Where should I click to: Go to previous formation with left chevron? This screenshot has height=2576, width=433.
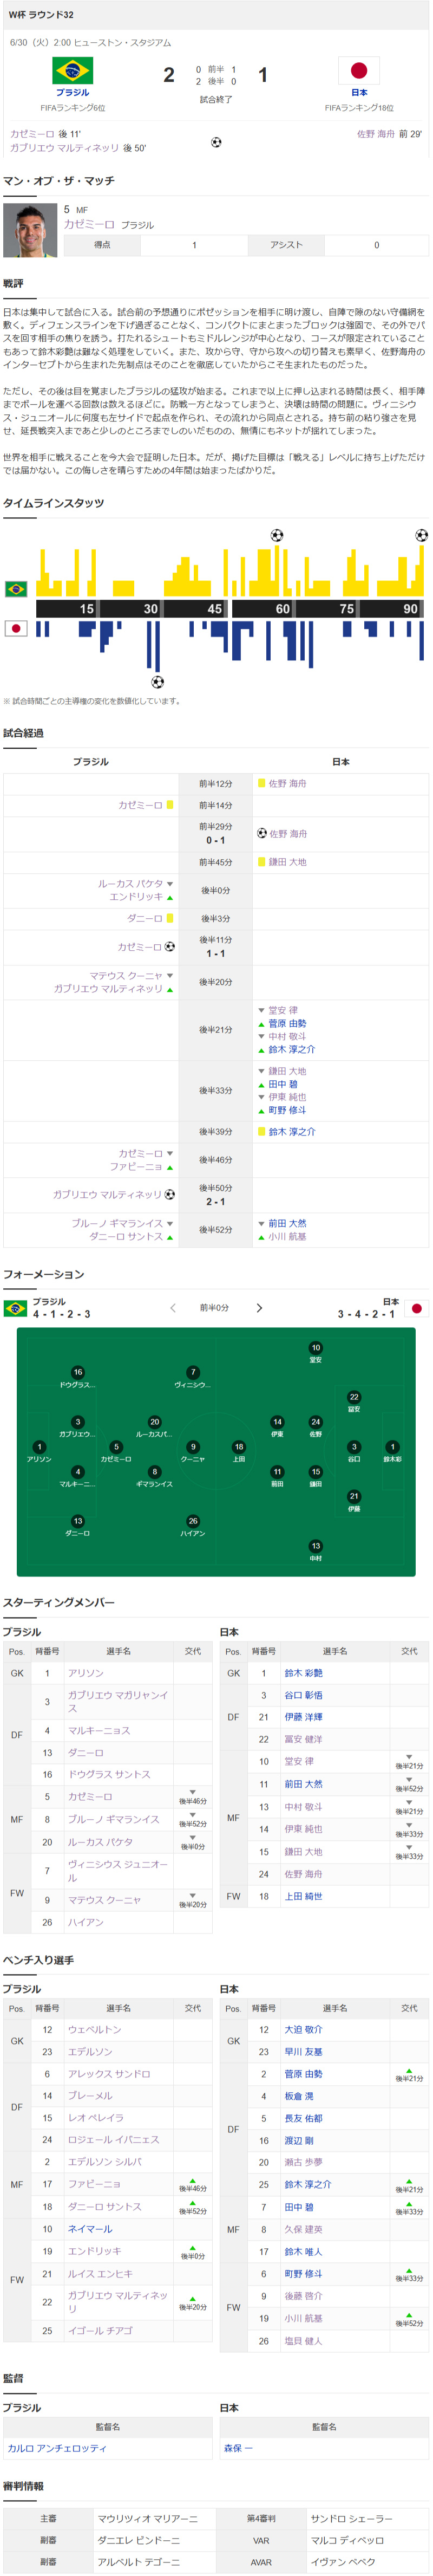tap(172, 1308)
